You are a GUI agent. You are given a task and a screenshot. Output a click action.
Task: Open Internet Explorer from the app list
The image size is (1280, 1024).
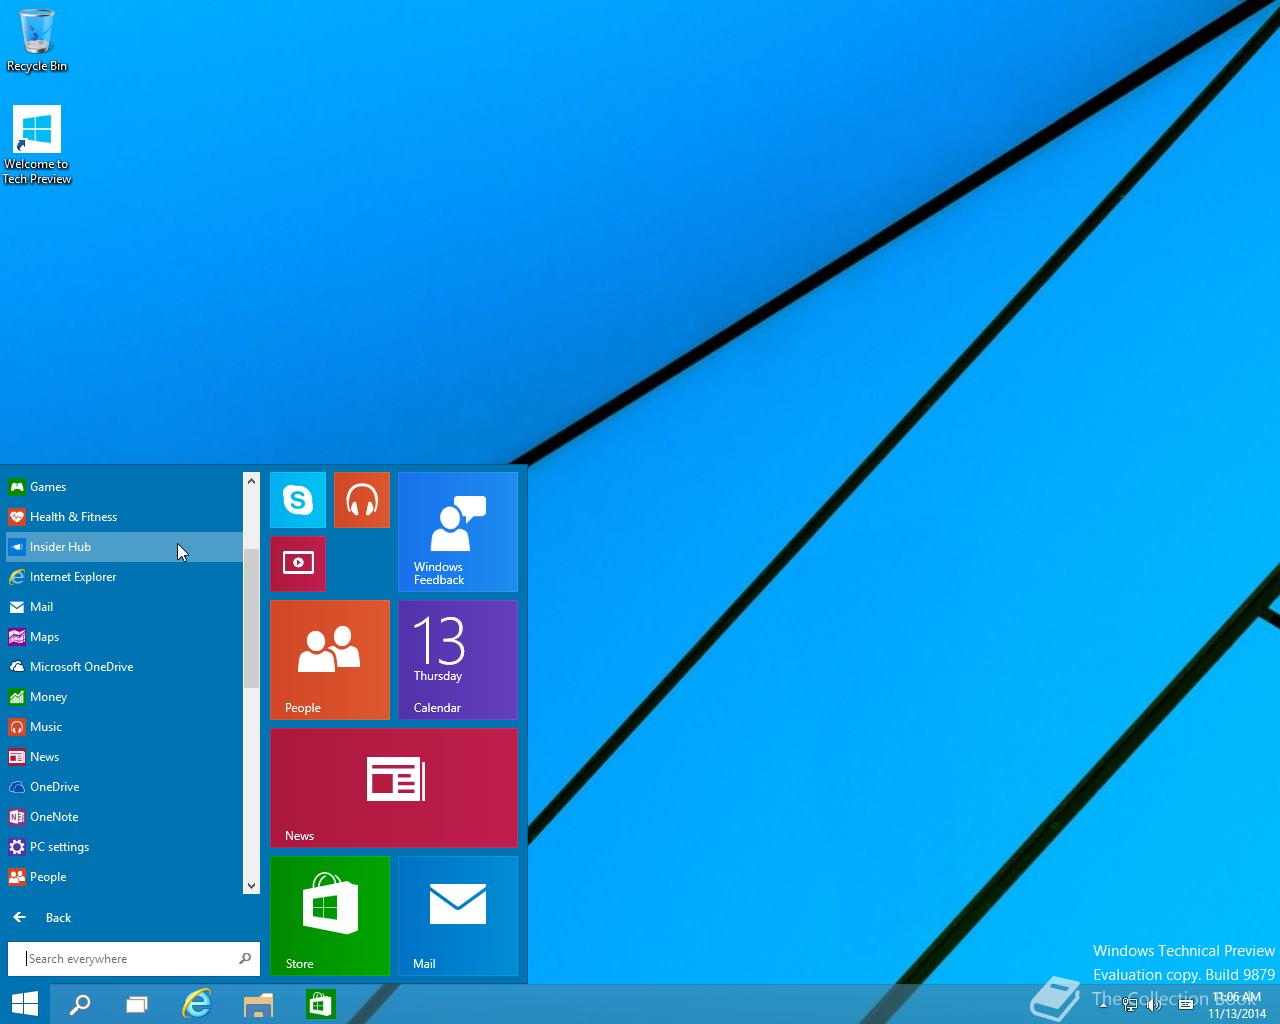click(124, 577)
